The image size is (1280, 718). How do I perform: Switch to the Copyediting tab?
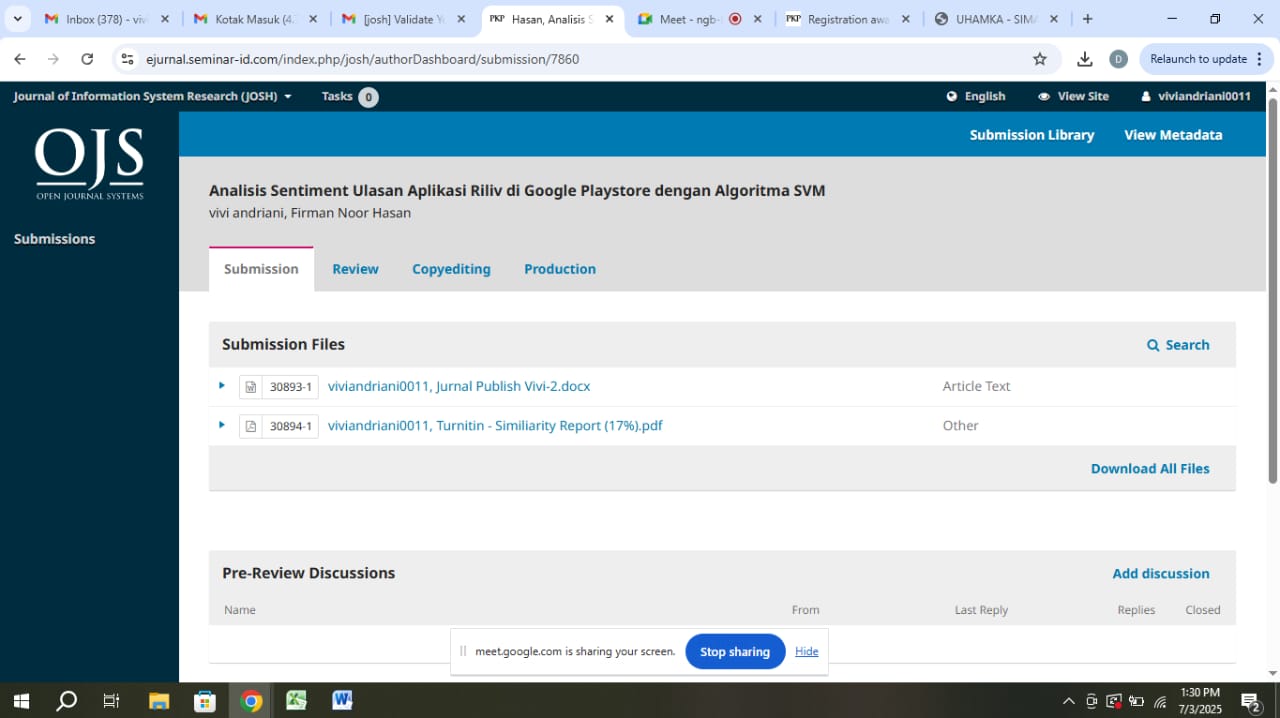[x=451, y=269]
